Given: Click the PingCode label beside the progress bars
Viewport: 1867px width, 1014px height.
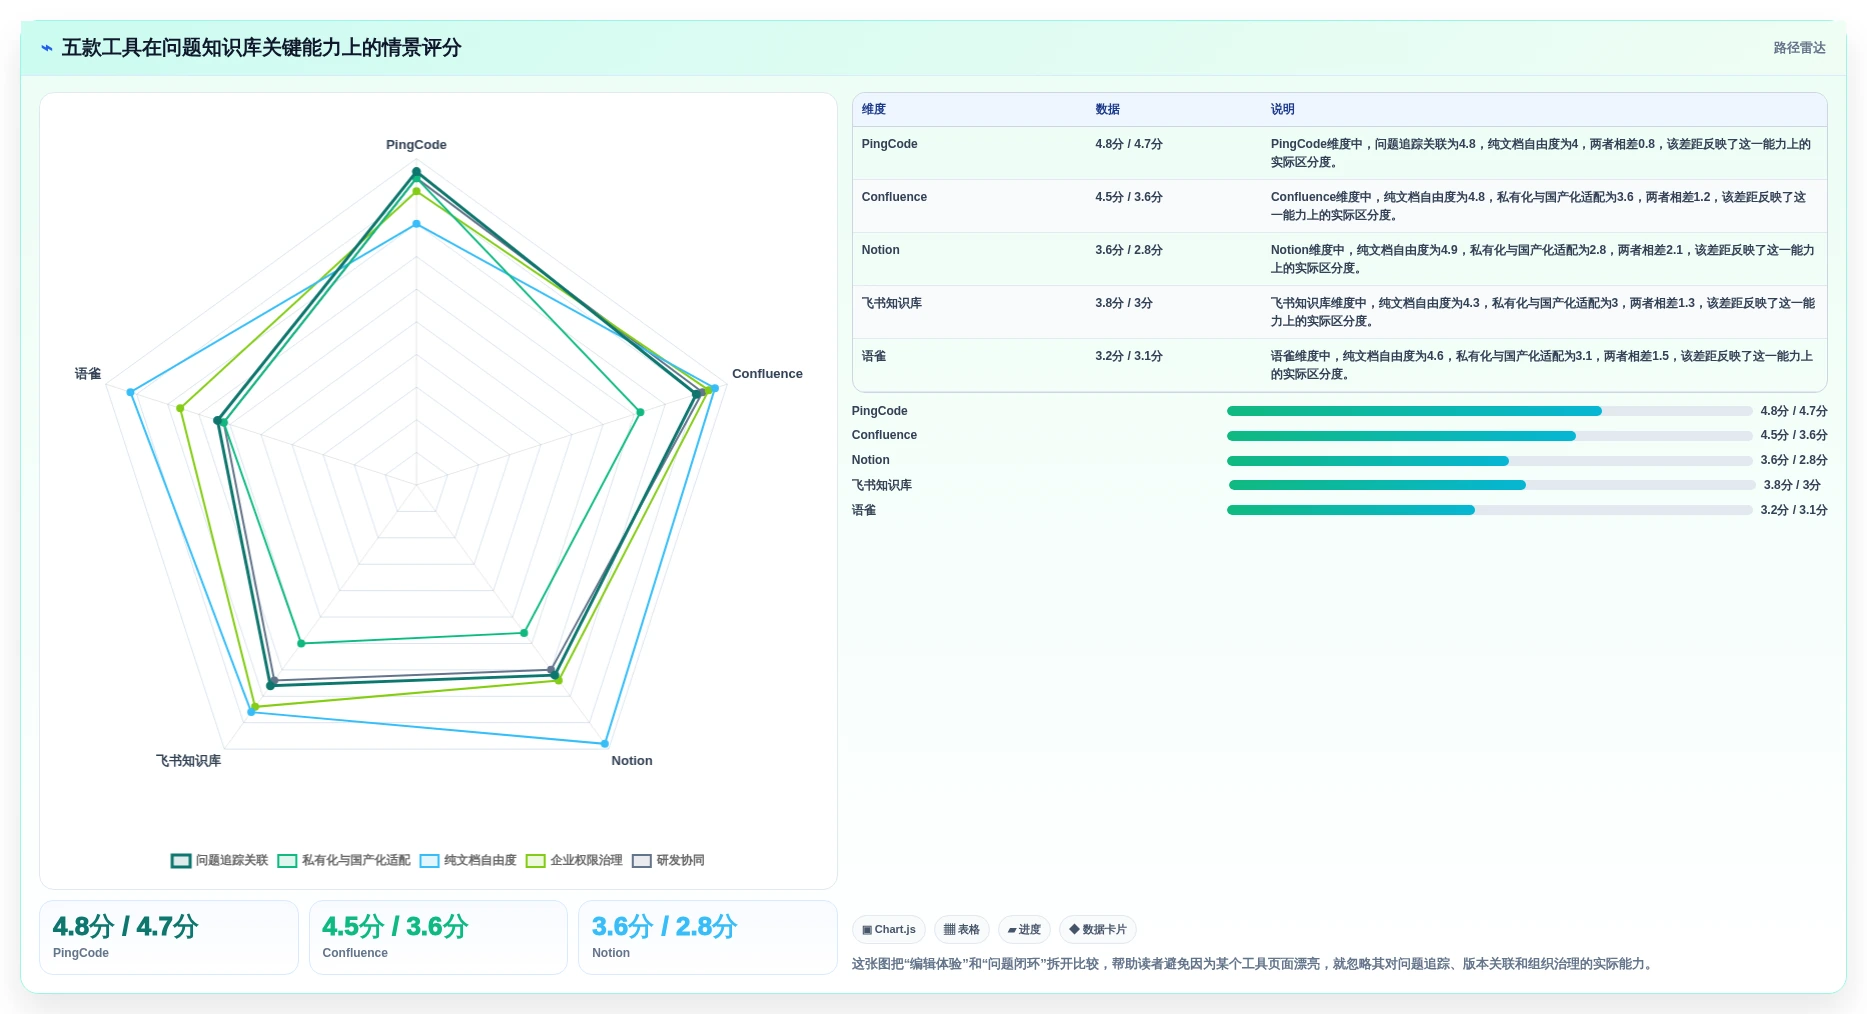Looking at the screenshot, I should 880,411.
